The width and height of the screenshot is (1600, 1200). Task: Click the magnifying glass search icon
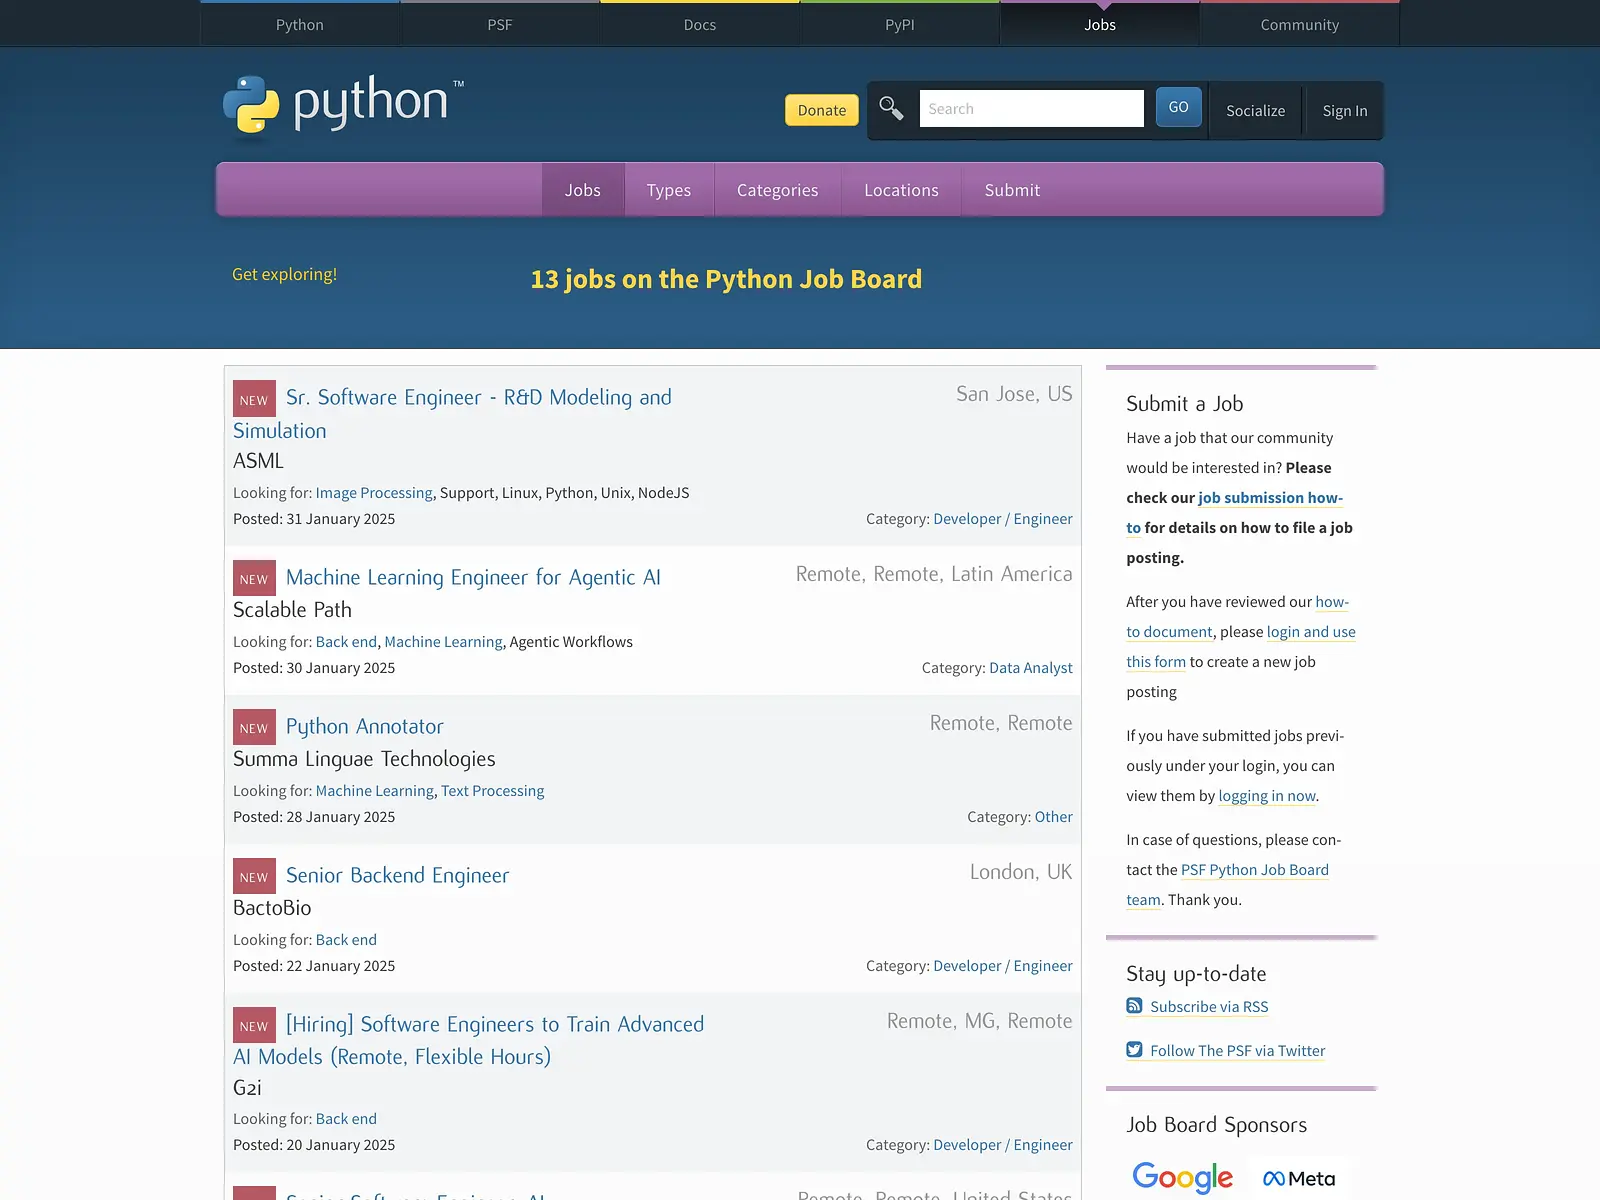[891, 108]
